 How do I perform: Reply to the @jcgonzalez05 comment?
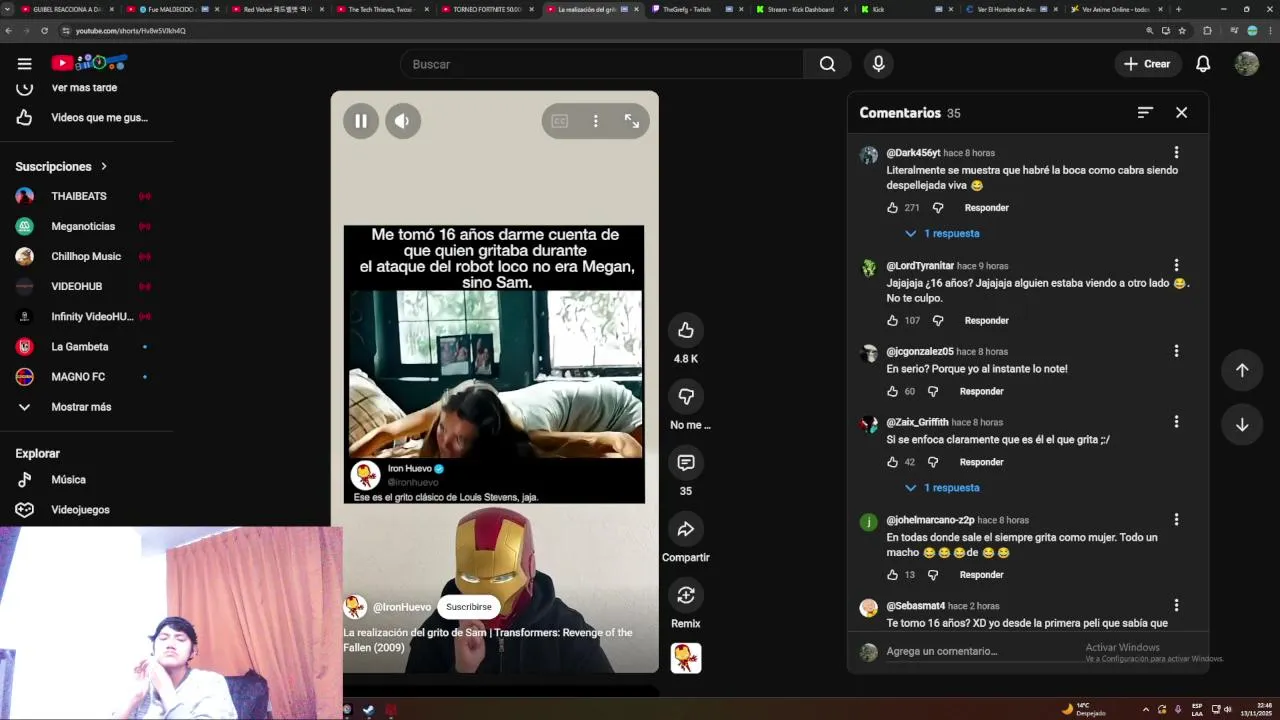[981, 392]
